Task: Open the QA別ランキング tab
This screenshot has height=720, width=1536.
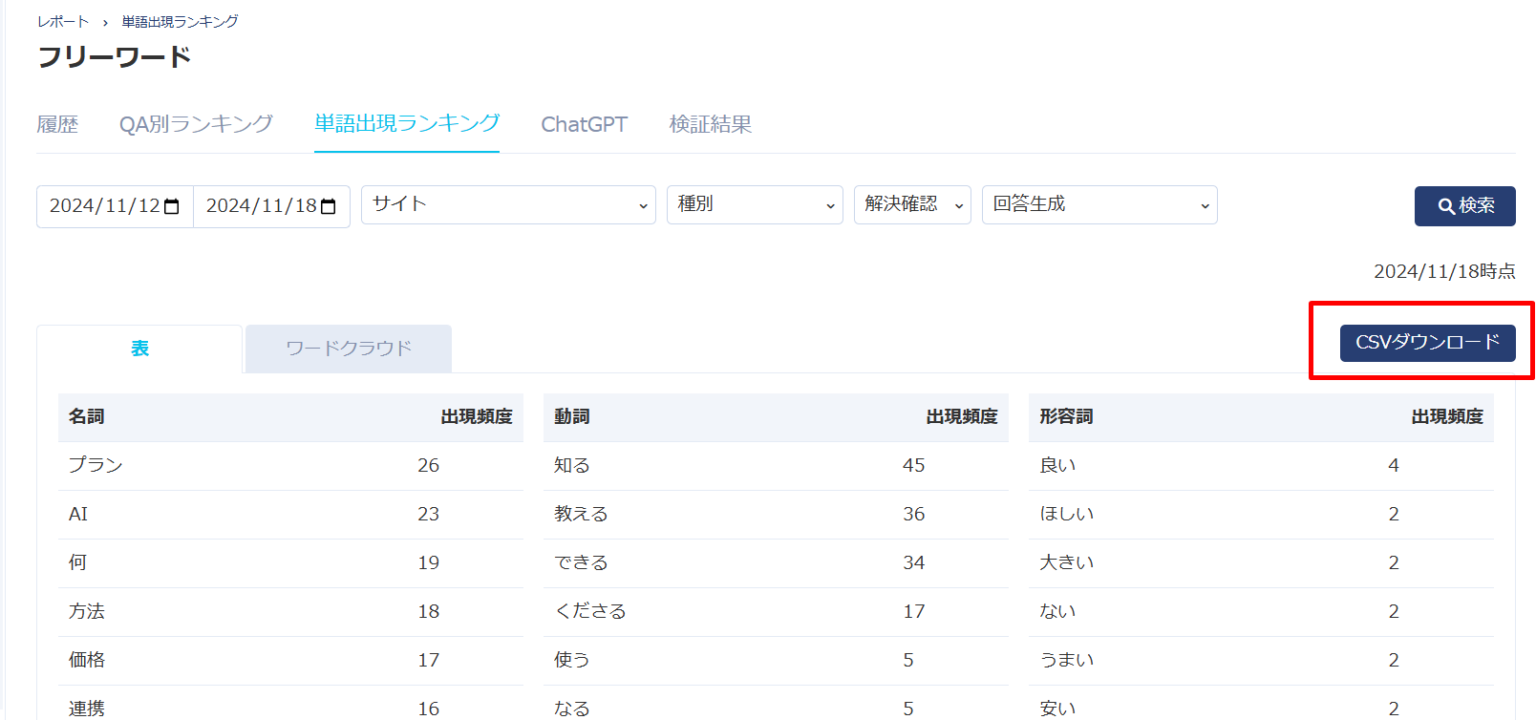Action: pyautogui.click(x=196, y=124)
